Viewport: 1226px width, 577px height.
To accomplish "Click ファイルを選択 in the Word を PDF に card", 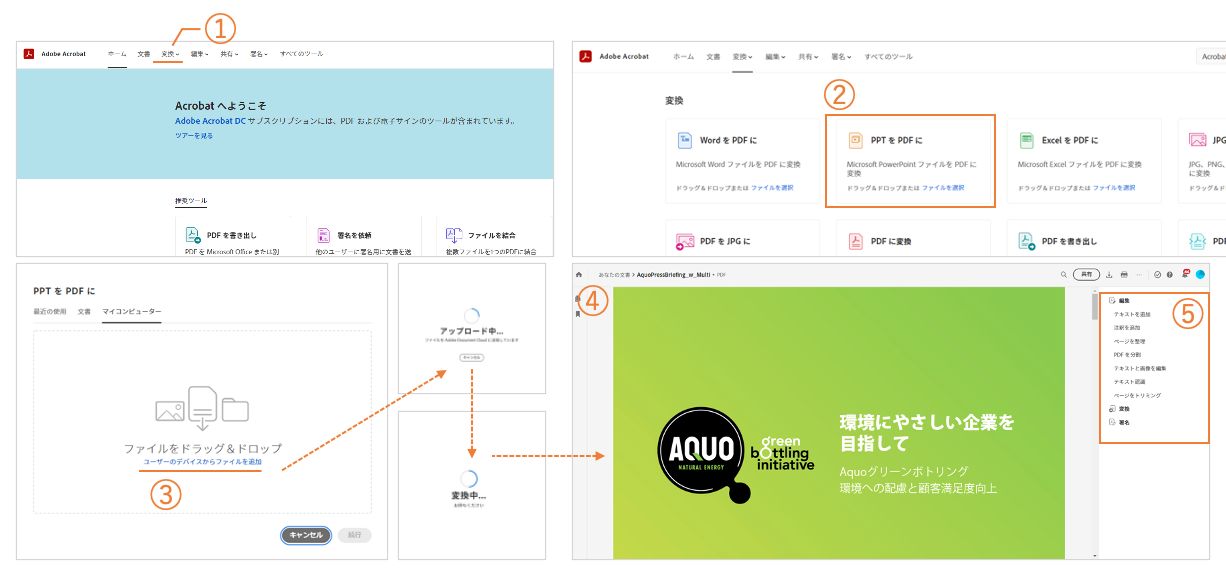I will click(x=772, y=188).
